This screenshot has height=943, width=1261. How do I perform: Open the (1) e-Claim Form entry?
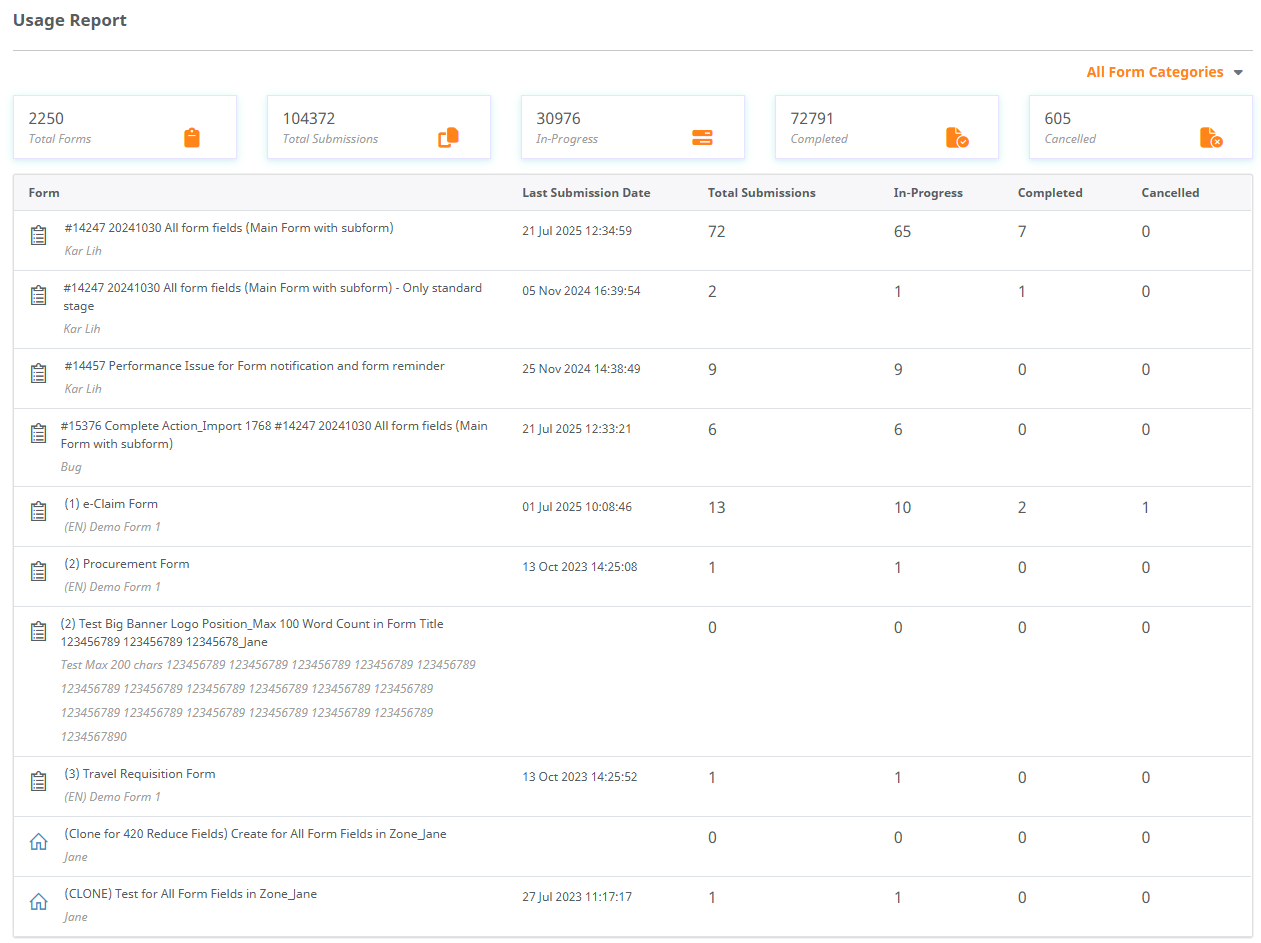tap(111, 504)
